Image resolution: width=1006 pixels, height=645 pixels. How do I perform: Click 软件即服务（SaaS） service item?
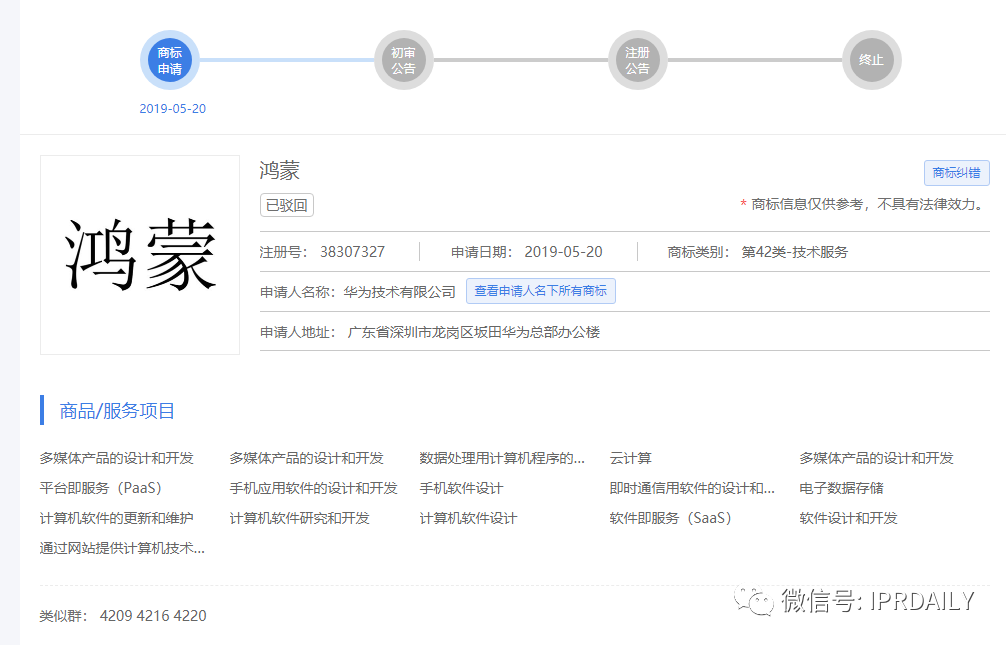[x=670, y=518]
